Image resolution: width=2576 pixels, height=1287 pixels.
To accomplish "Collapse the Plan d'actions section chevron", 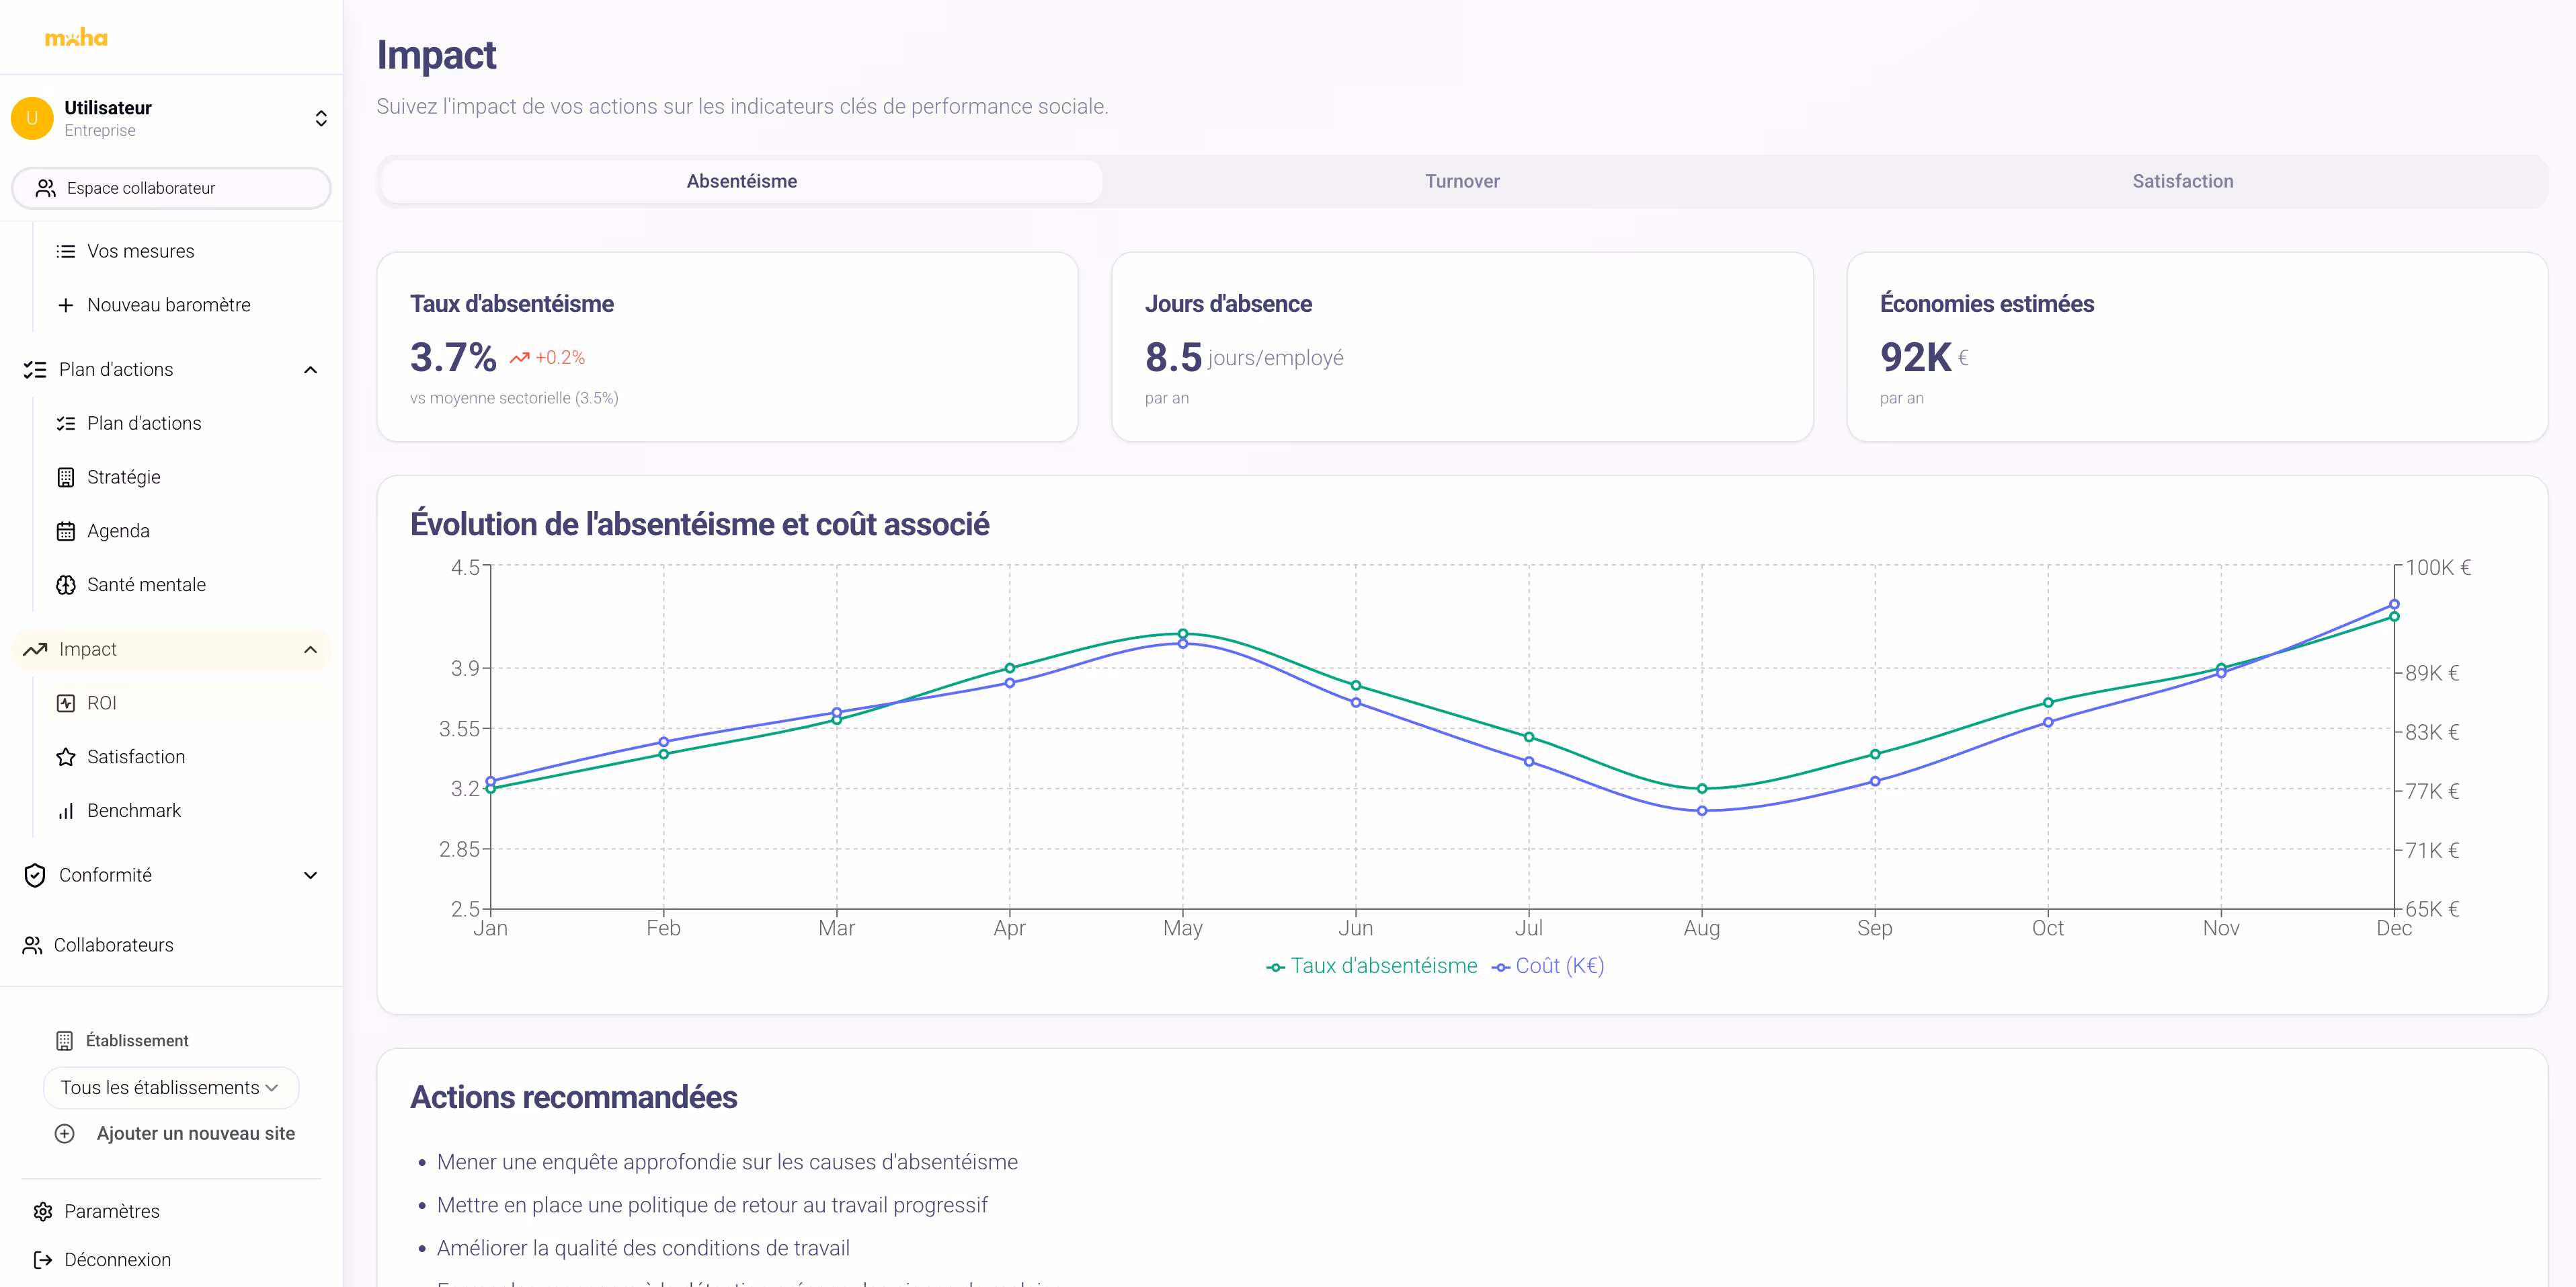I will pos(310,370).
